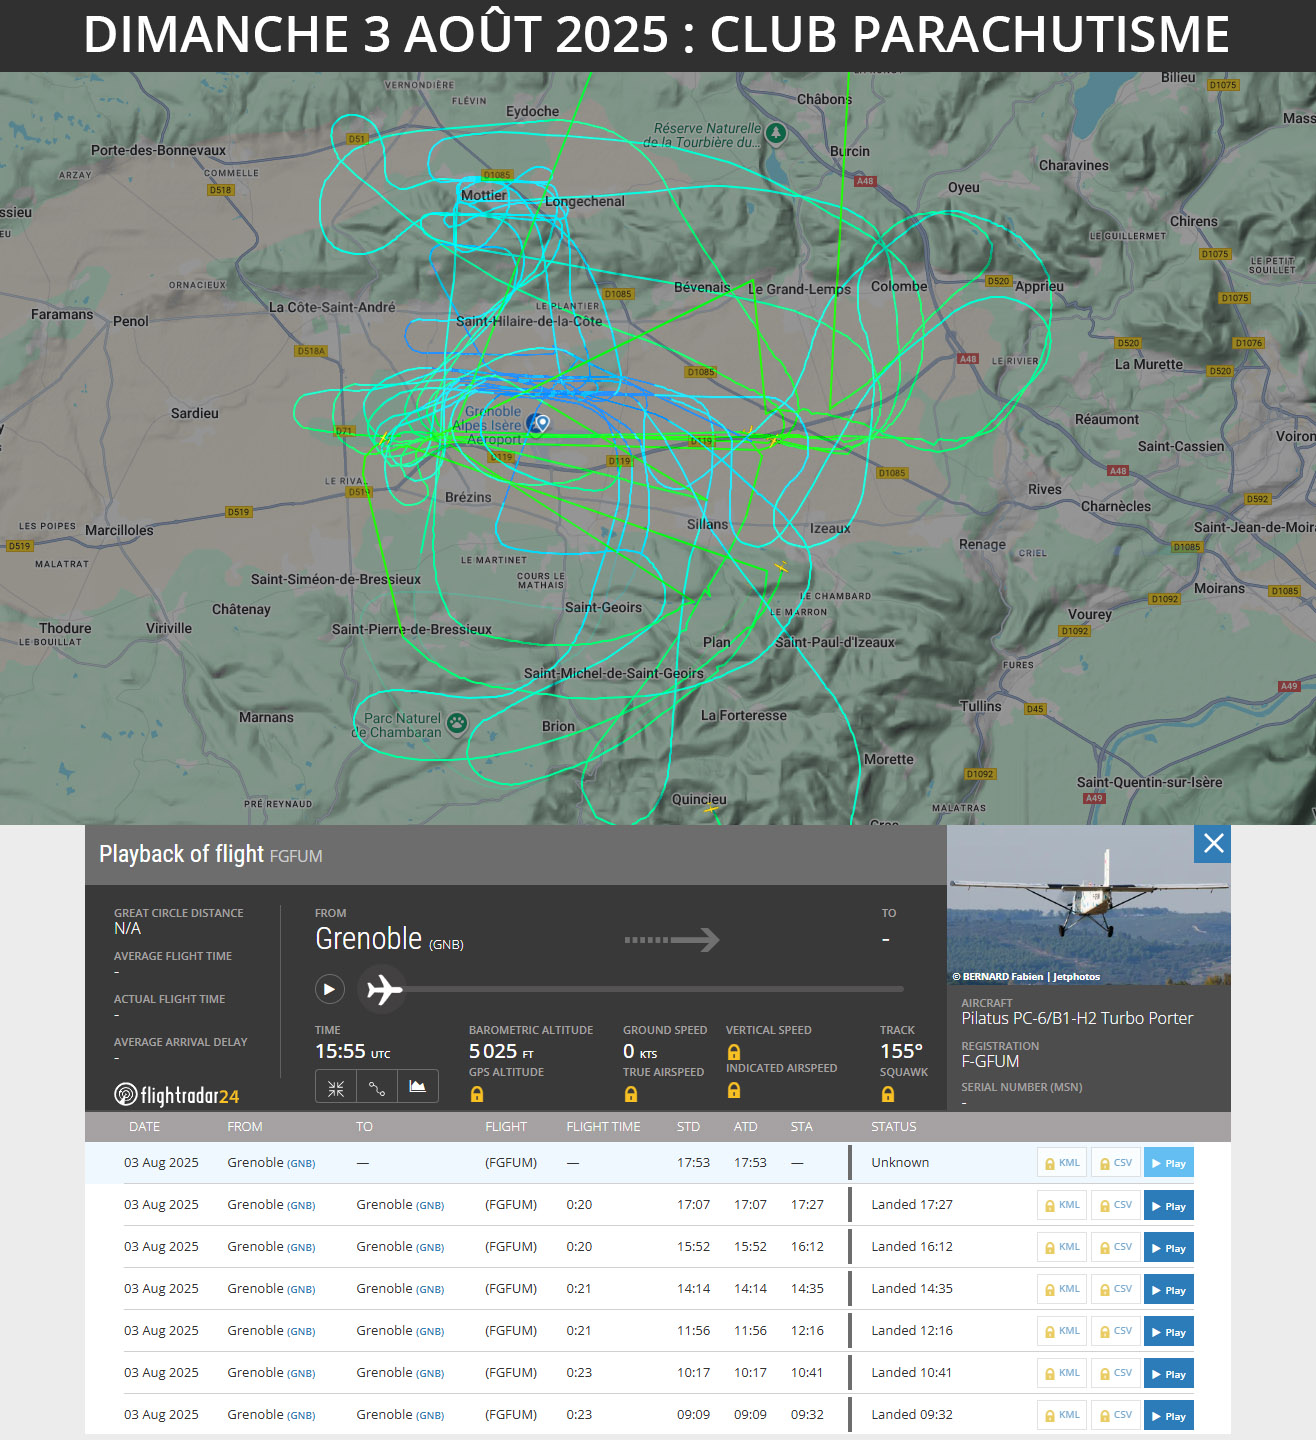Toggle the flight route path icon
This screenshot has width=1316, height=1440.
pyautogui.click(x=377, y=1088)
